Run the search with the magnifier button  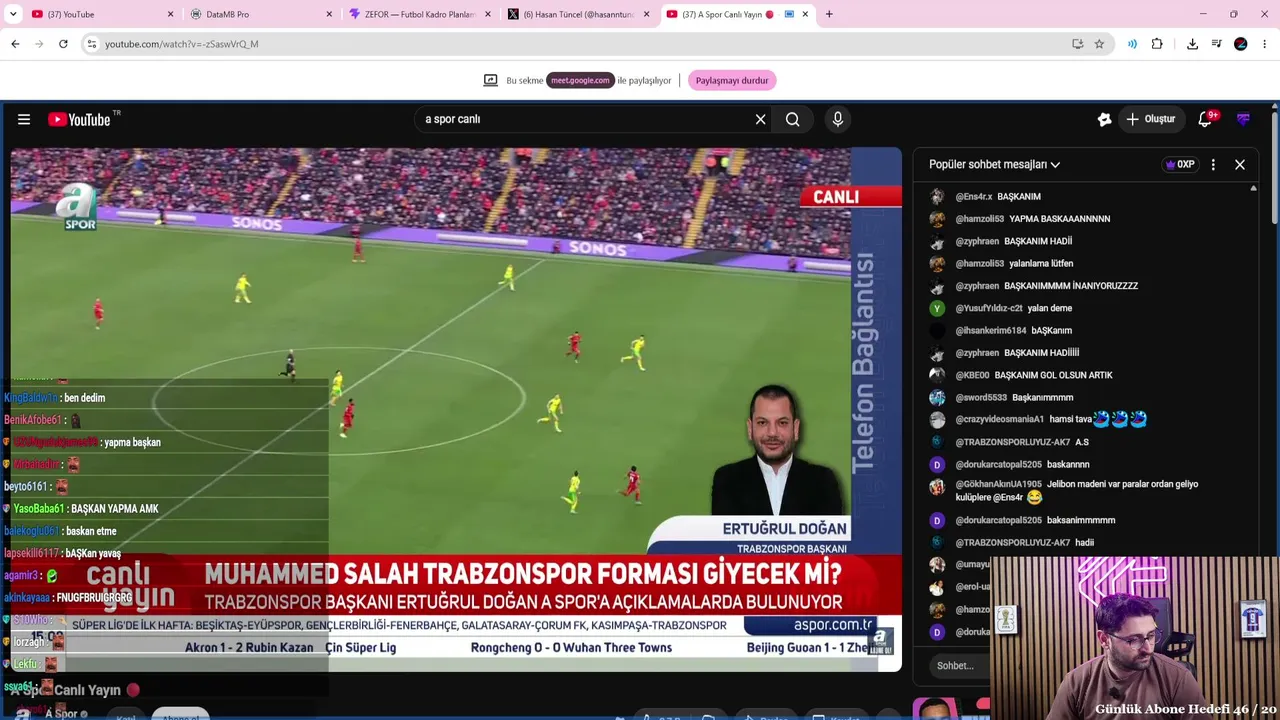[x=792, y=119]
